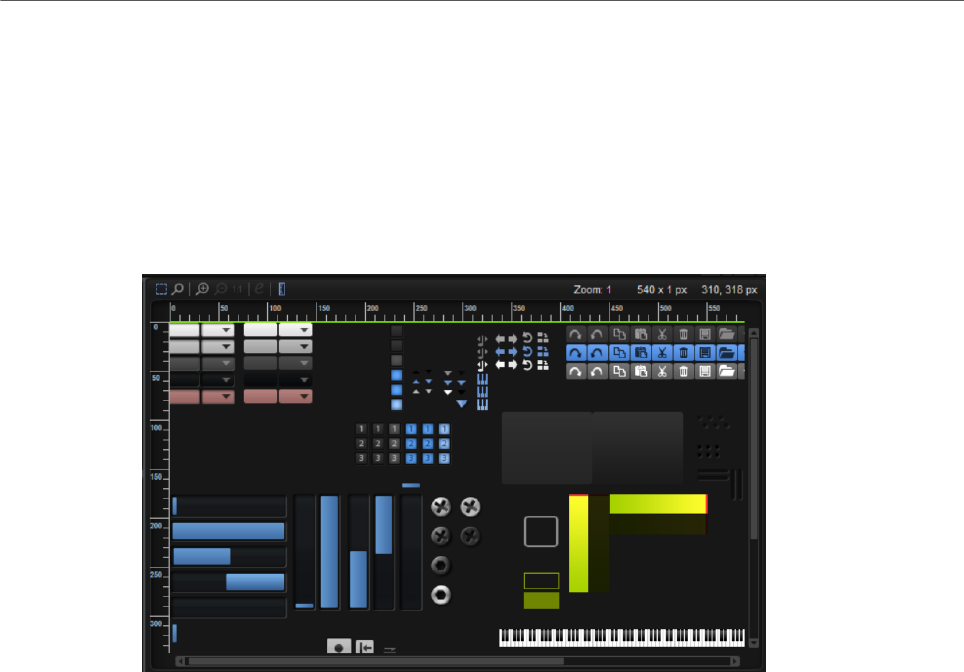Click the blue-highlighted redo arrow sprite
Screen dimensions: 964x672
575,353
